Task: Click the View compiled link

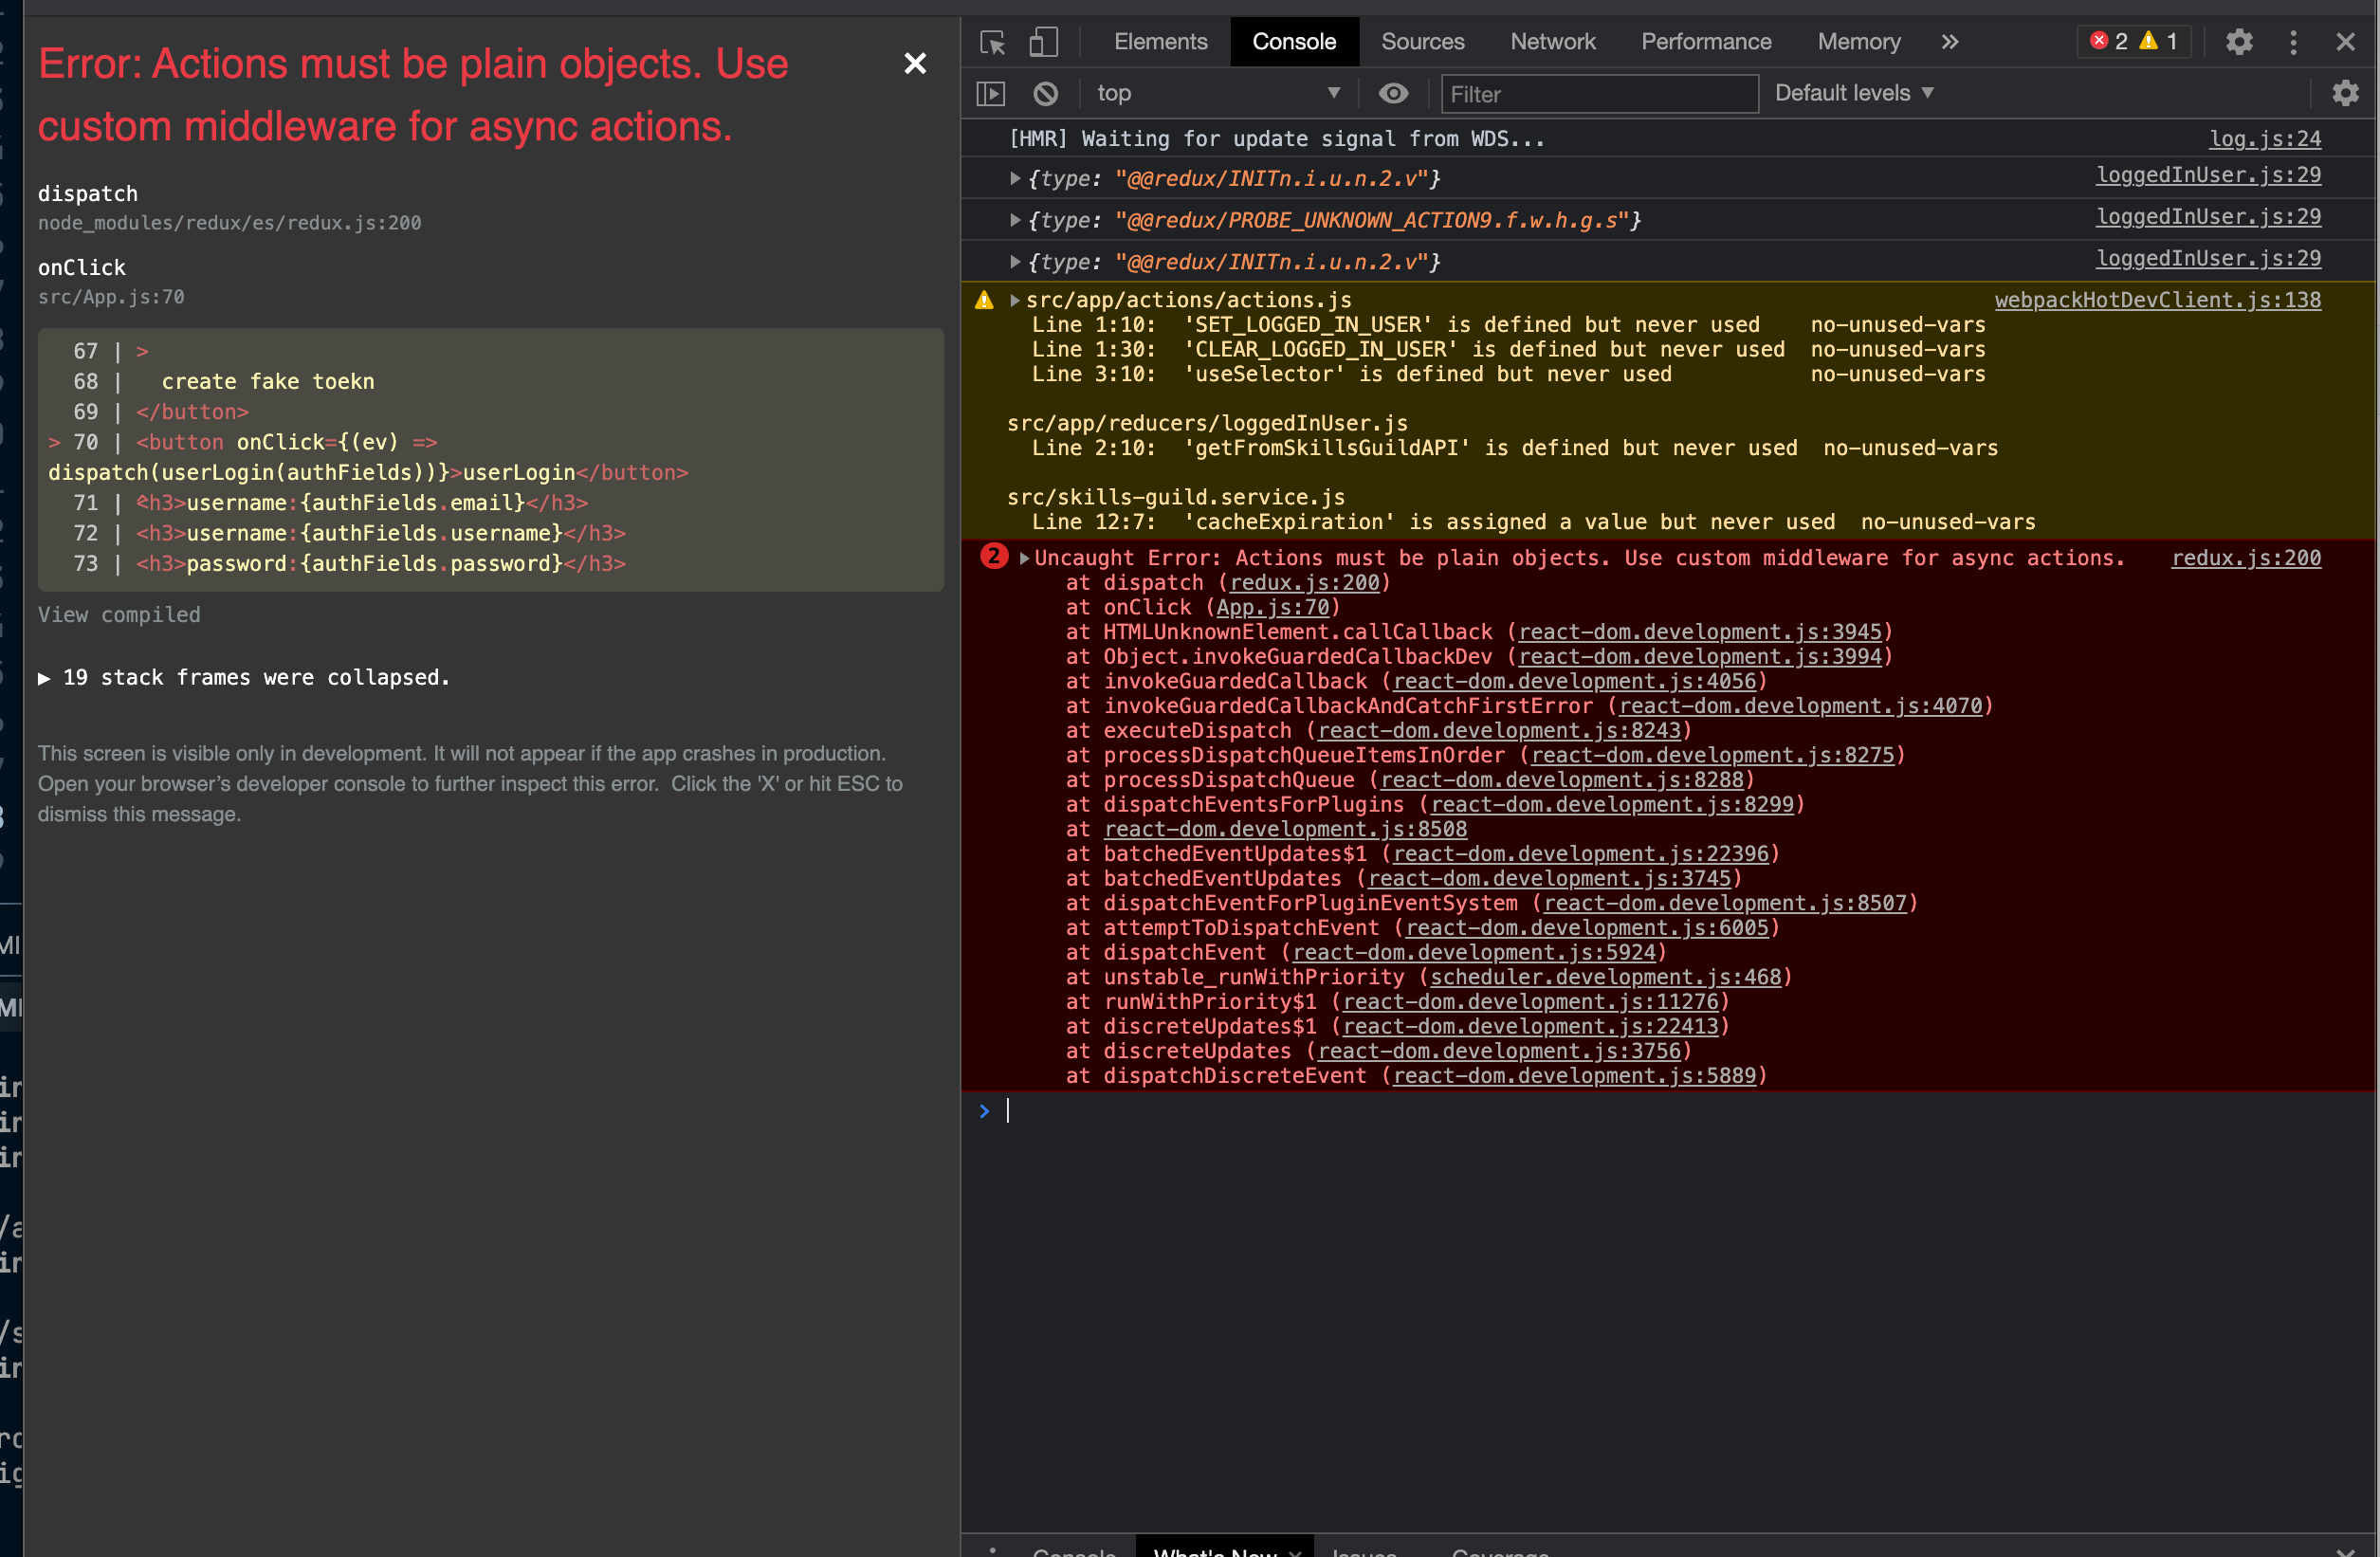Action: 119,615
